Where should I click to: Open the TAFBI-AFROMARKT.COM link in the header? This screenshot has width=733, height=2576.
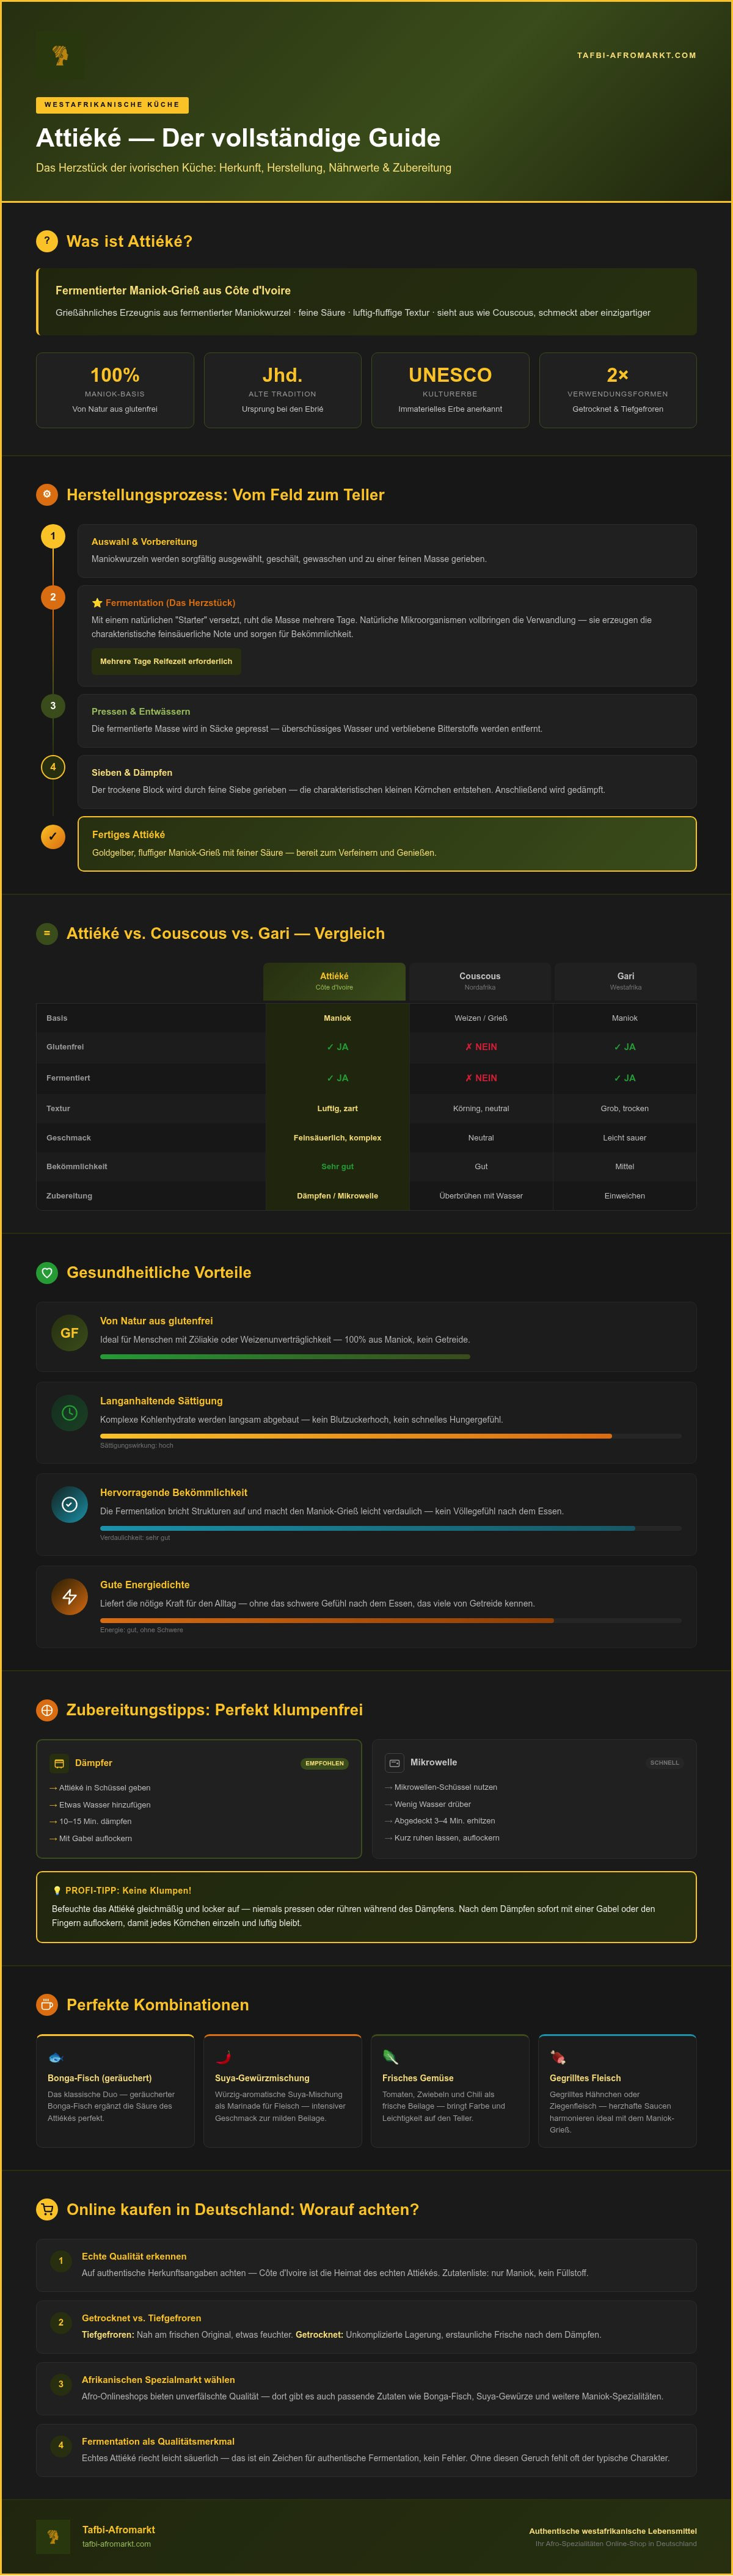[636, 55]
